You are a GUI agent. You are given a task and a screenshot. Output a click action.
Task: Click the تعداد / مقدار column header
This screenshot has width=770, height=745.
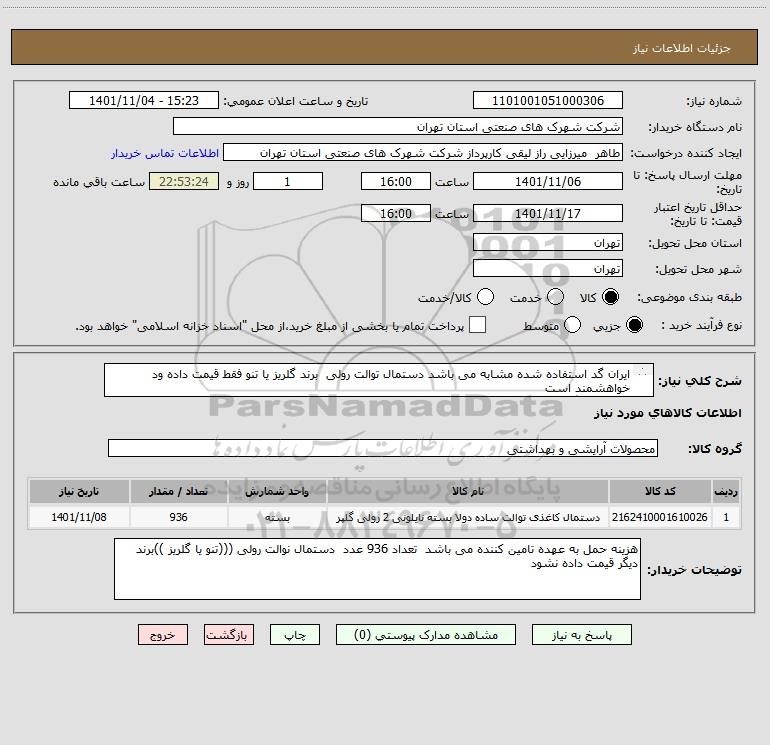click(179, 491)
